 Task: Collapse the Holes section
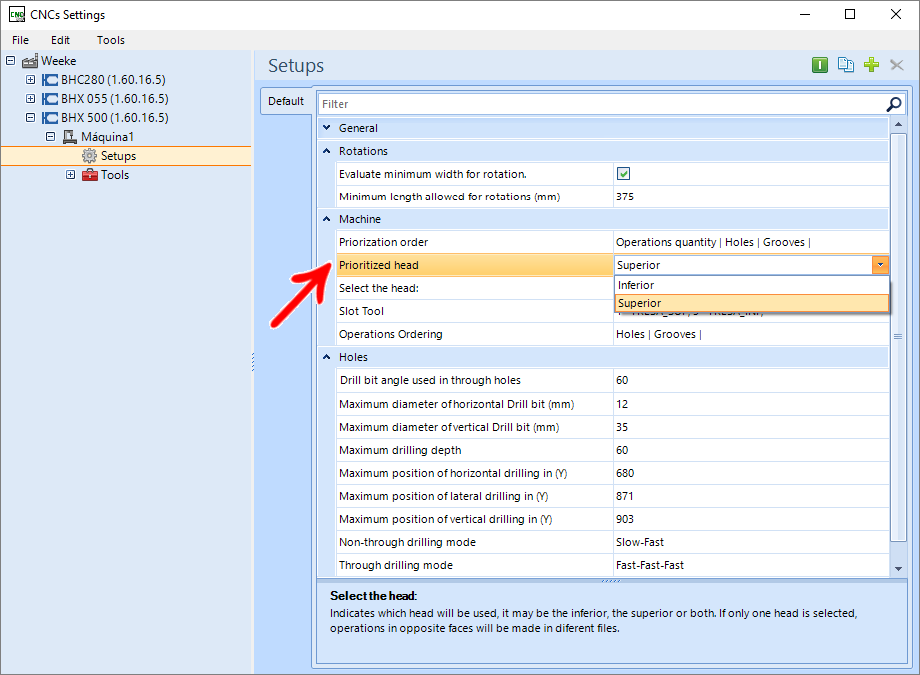point(327,357)
